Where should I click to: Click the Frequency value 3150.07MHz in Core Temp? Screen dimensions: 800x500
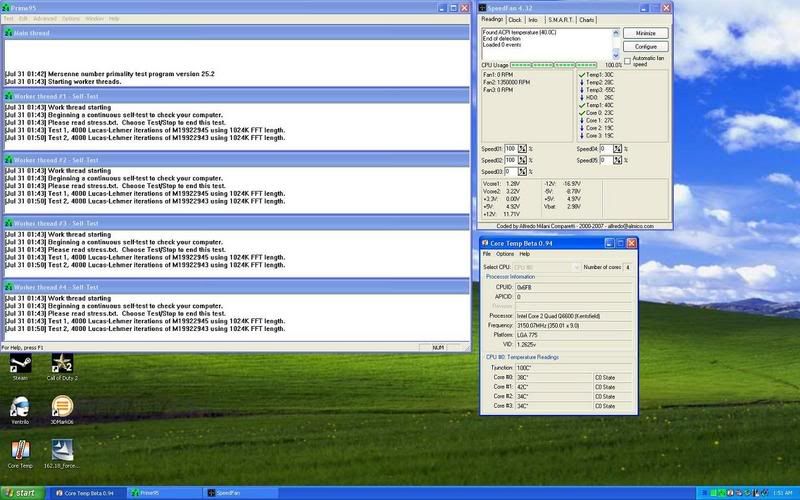[x=573, y=326]
